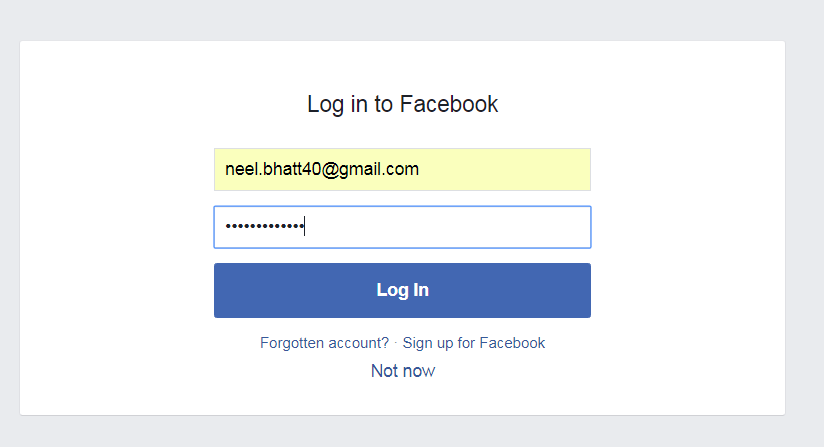The image size is (824, 447).
Task: Click the @ symbol in the email address
Action: point(331,169)
